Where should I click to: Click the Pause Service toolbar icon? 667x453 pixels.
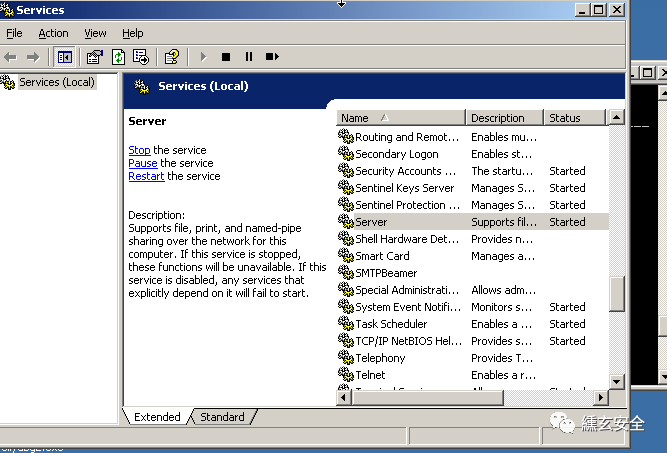click(249, 57)
